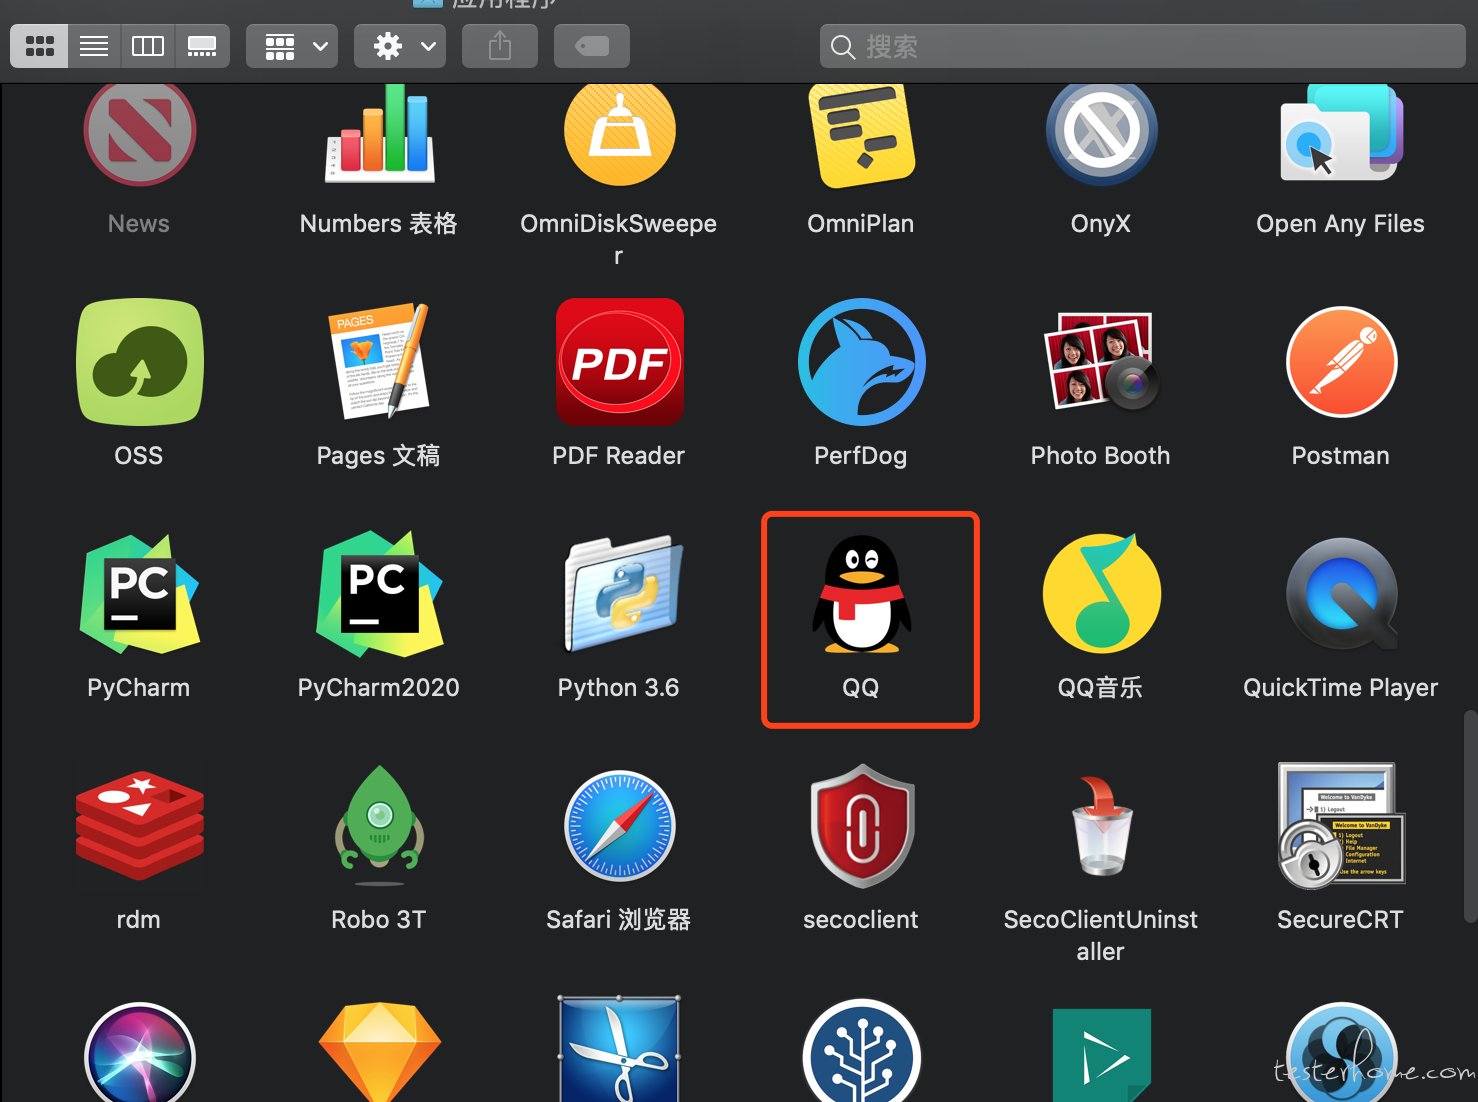Select the PyCharm app icon
The width and height of the screenshot is (1478, 1102).
(x=140, y=594)
